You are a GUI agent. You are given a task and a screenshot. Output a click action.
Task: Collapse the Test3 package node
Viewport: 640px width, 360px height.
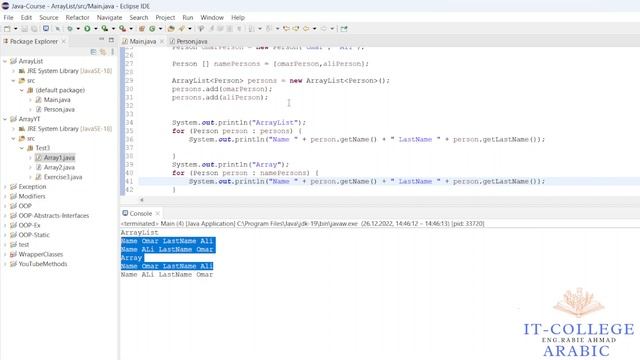click(22, 148)
